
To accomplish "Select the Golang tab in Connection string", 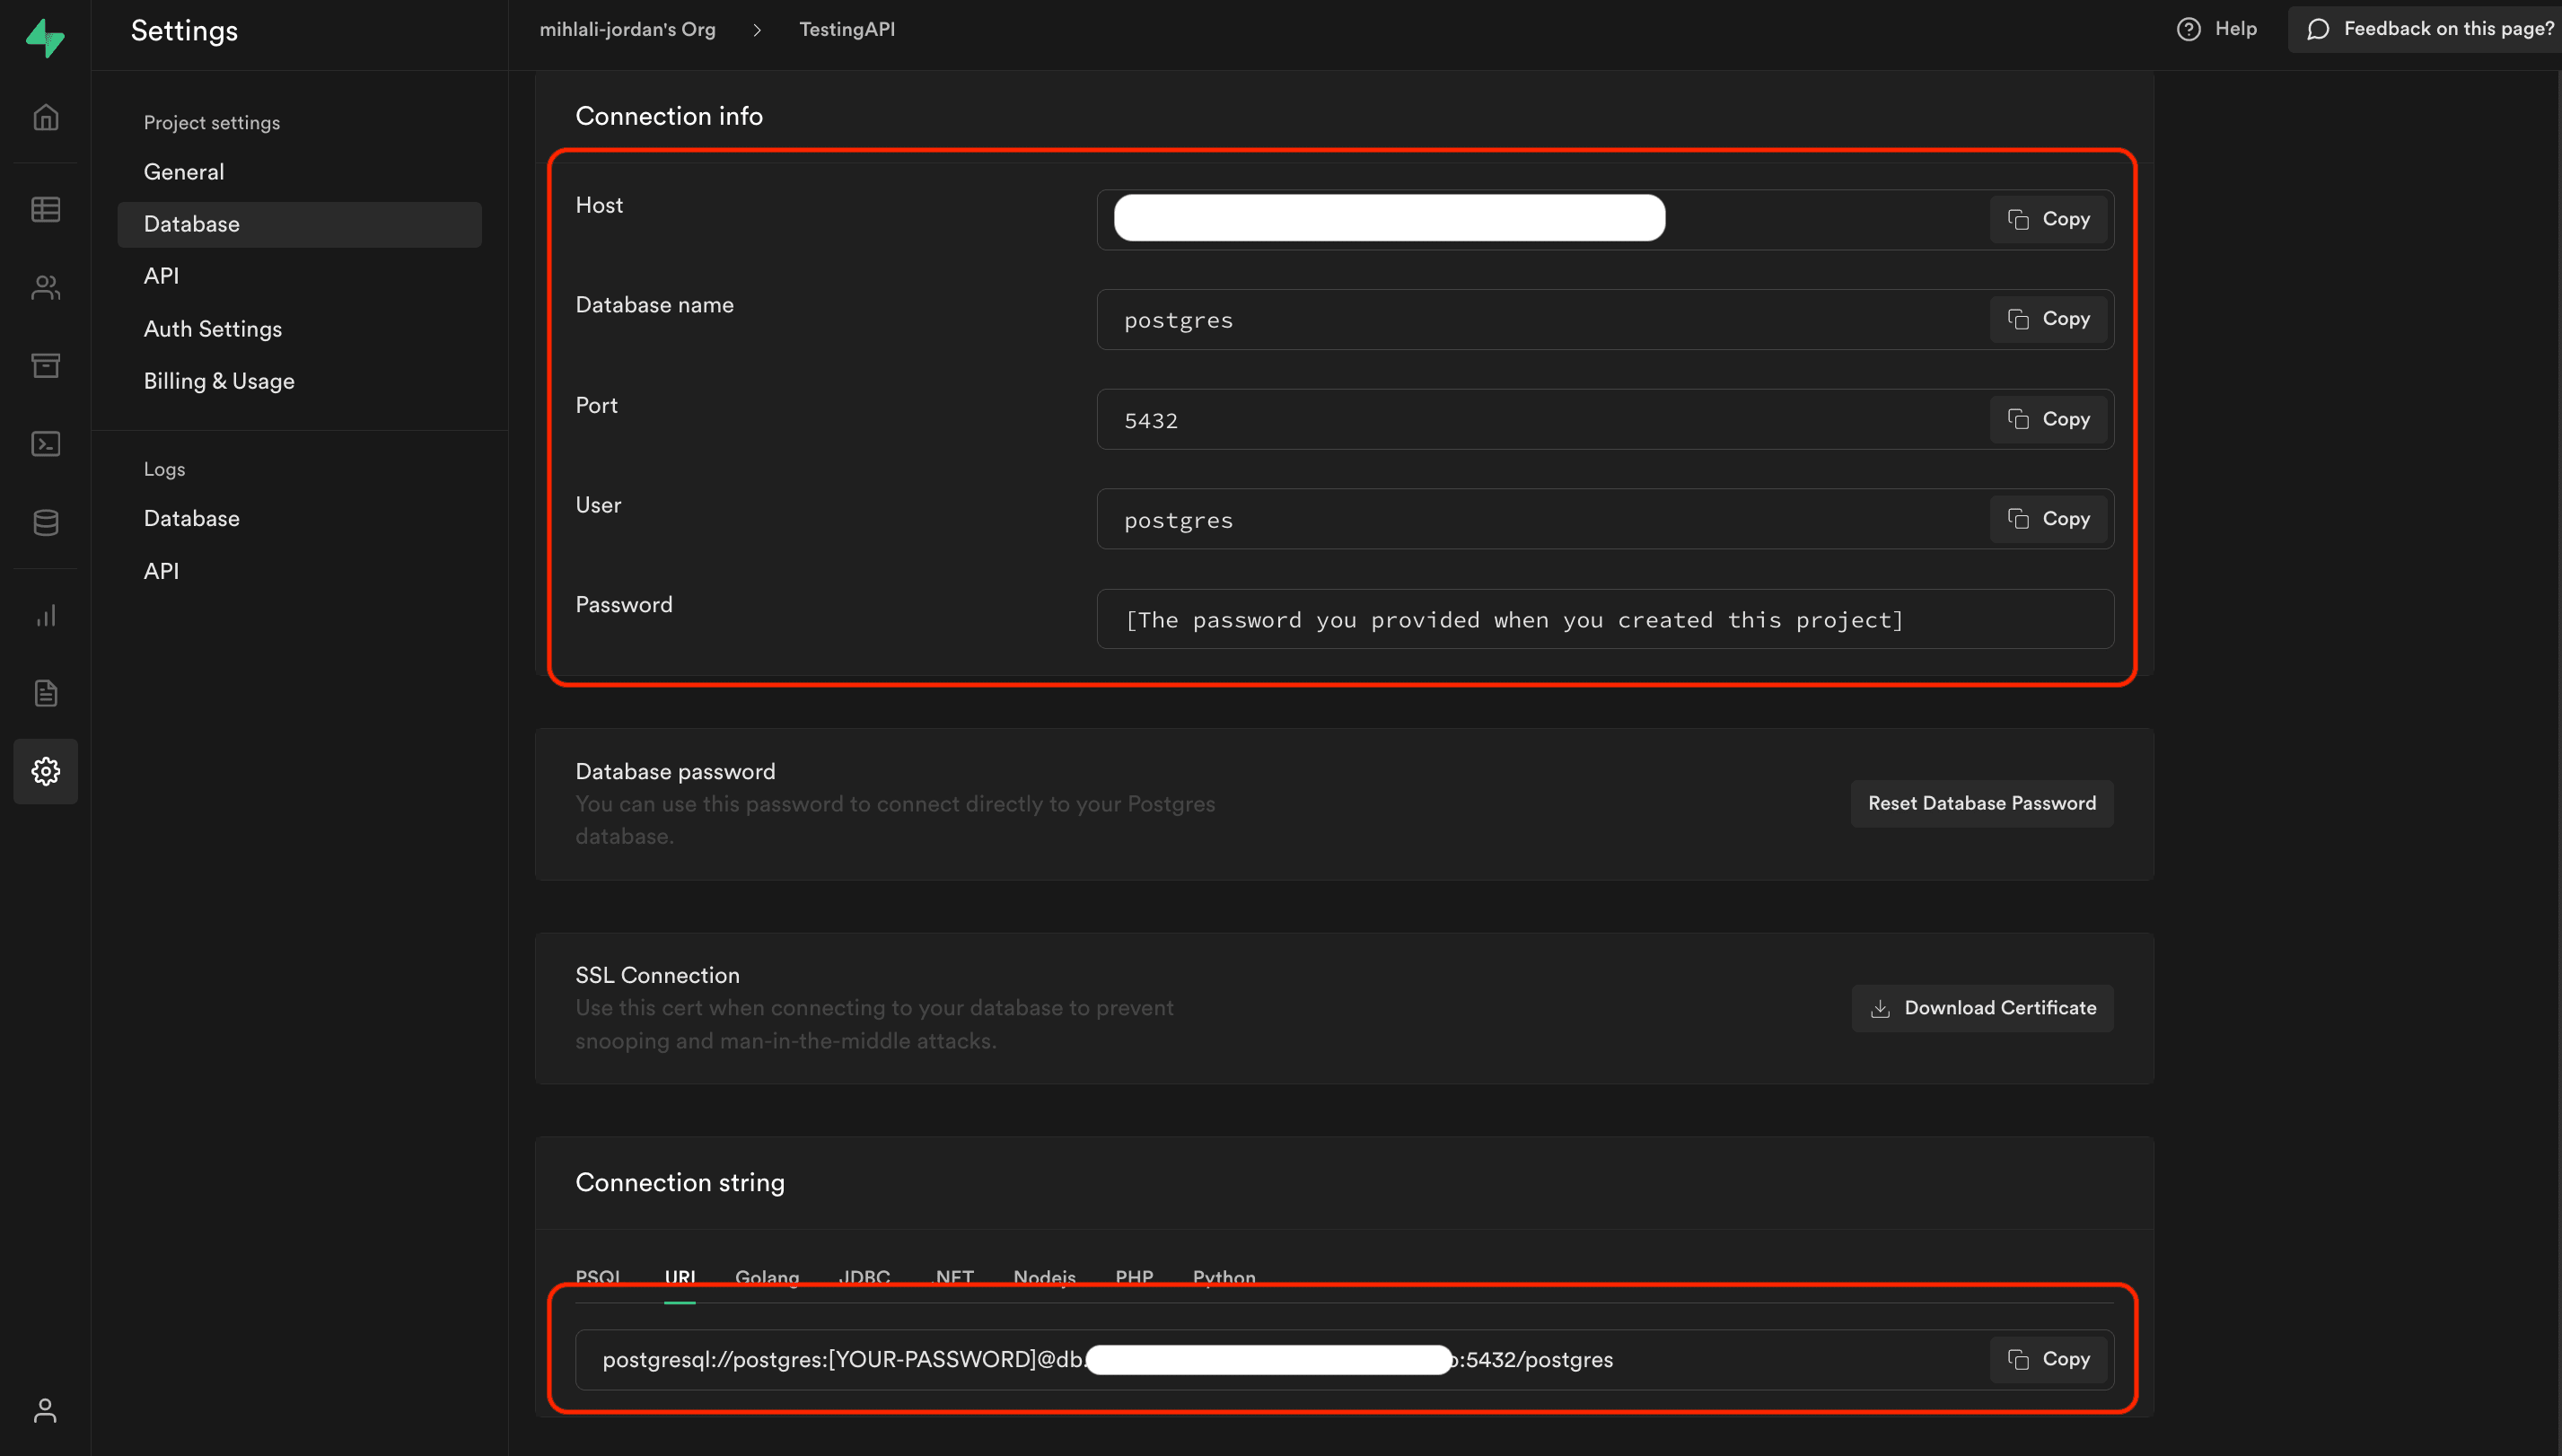I will point(768,1276).
